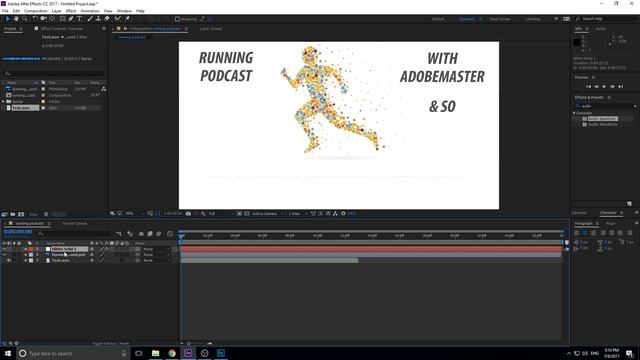640x360 pixels.
Task: Select the Pen tool
Action: (71, 19)
